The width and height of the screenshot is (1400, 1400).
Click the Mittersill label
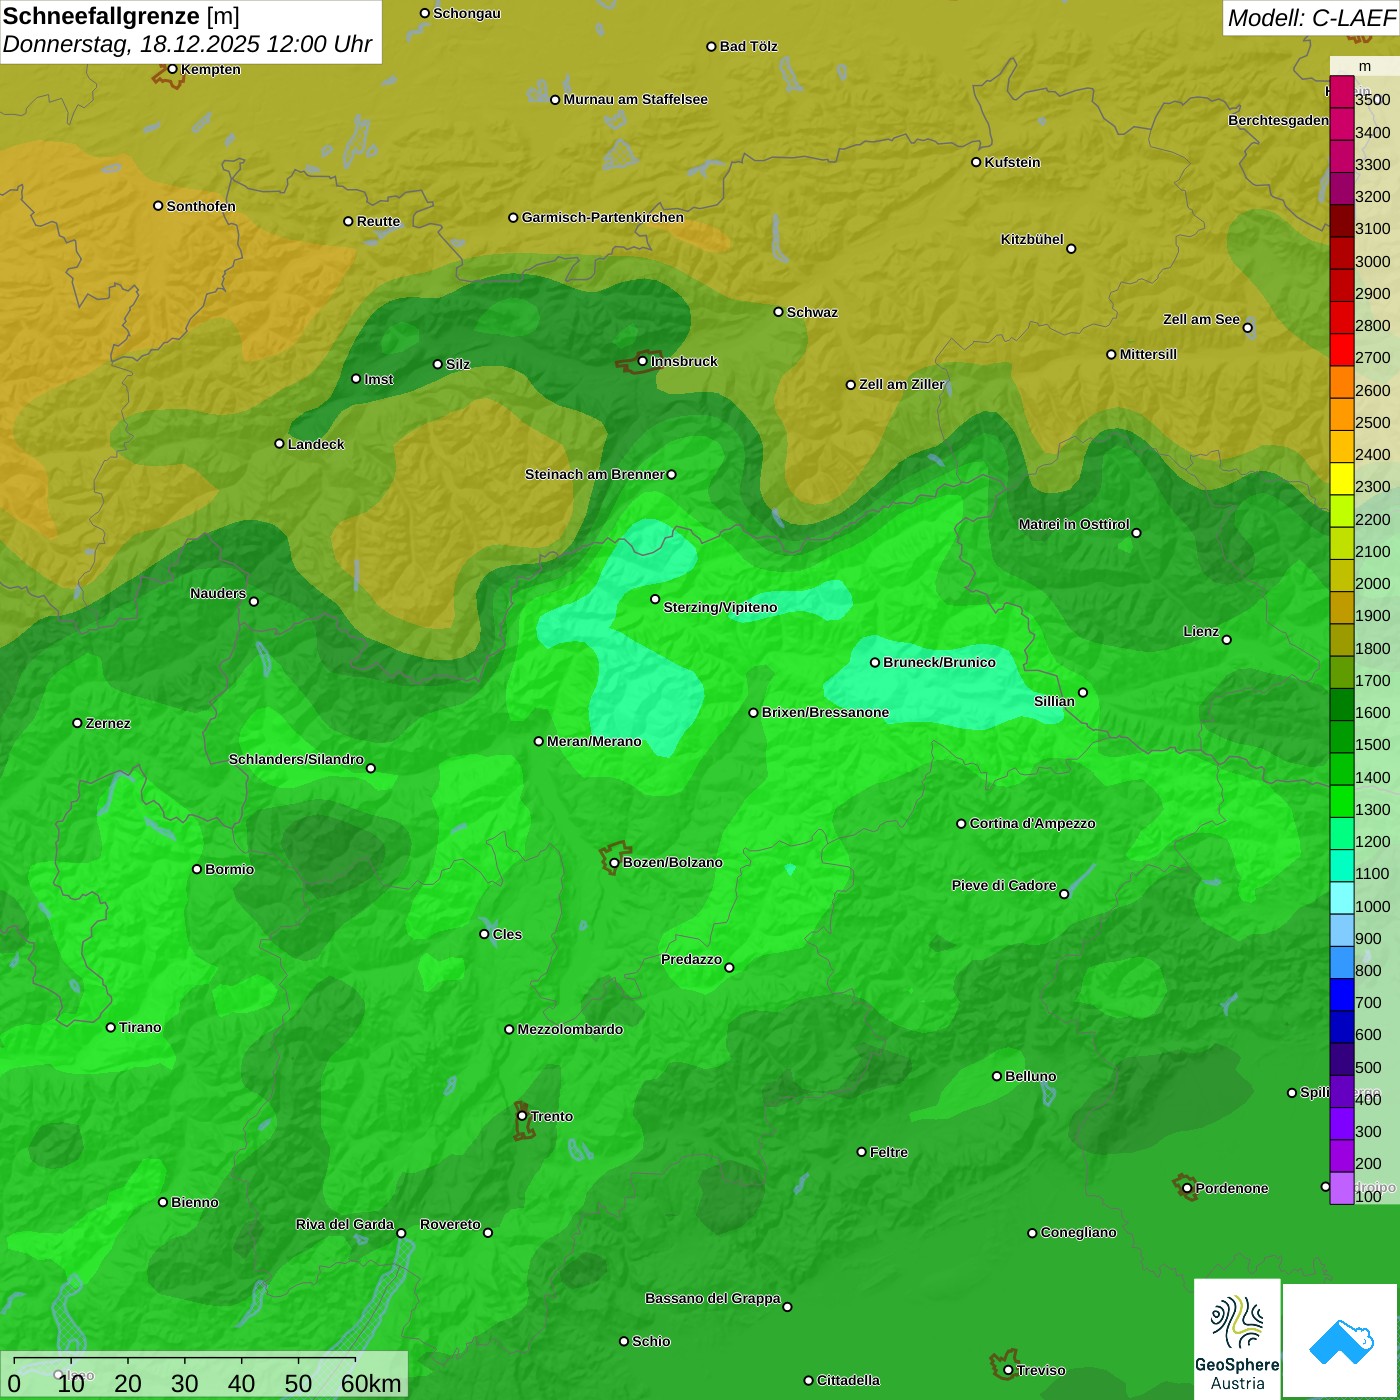[x=1148, y=354]
